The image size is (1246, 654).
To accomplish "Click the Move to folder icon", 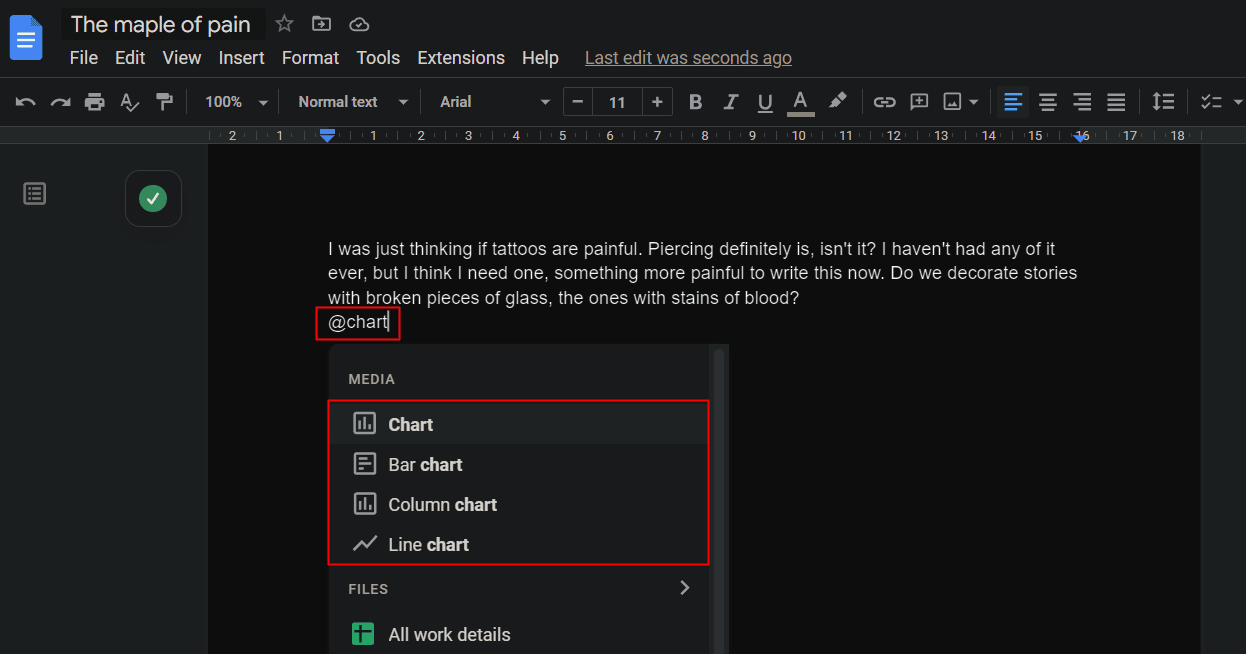I will [321, 24].
